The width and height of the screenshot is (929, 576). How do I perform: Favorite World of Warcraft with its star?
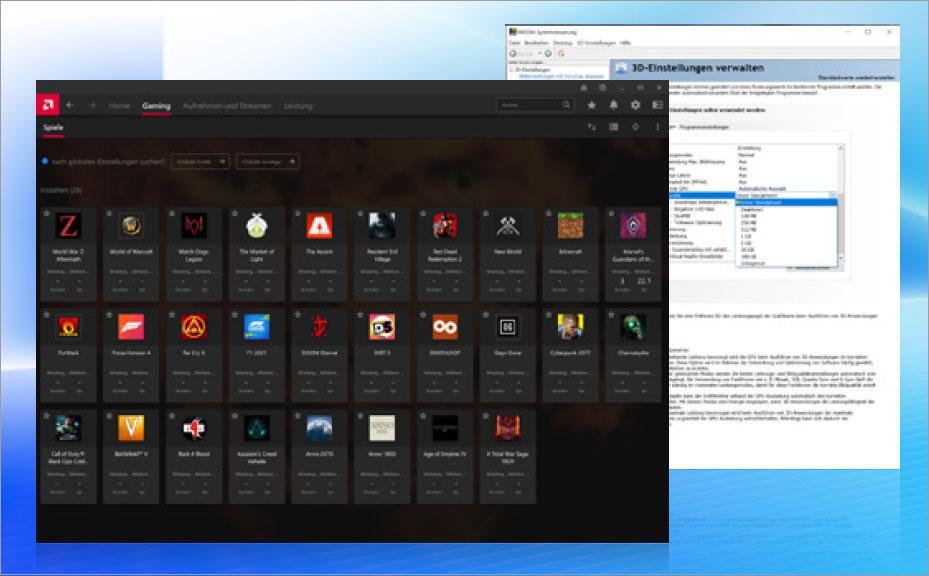pyautogui.click(x=109, y=213)
